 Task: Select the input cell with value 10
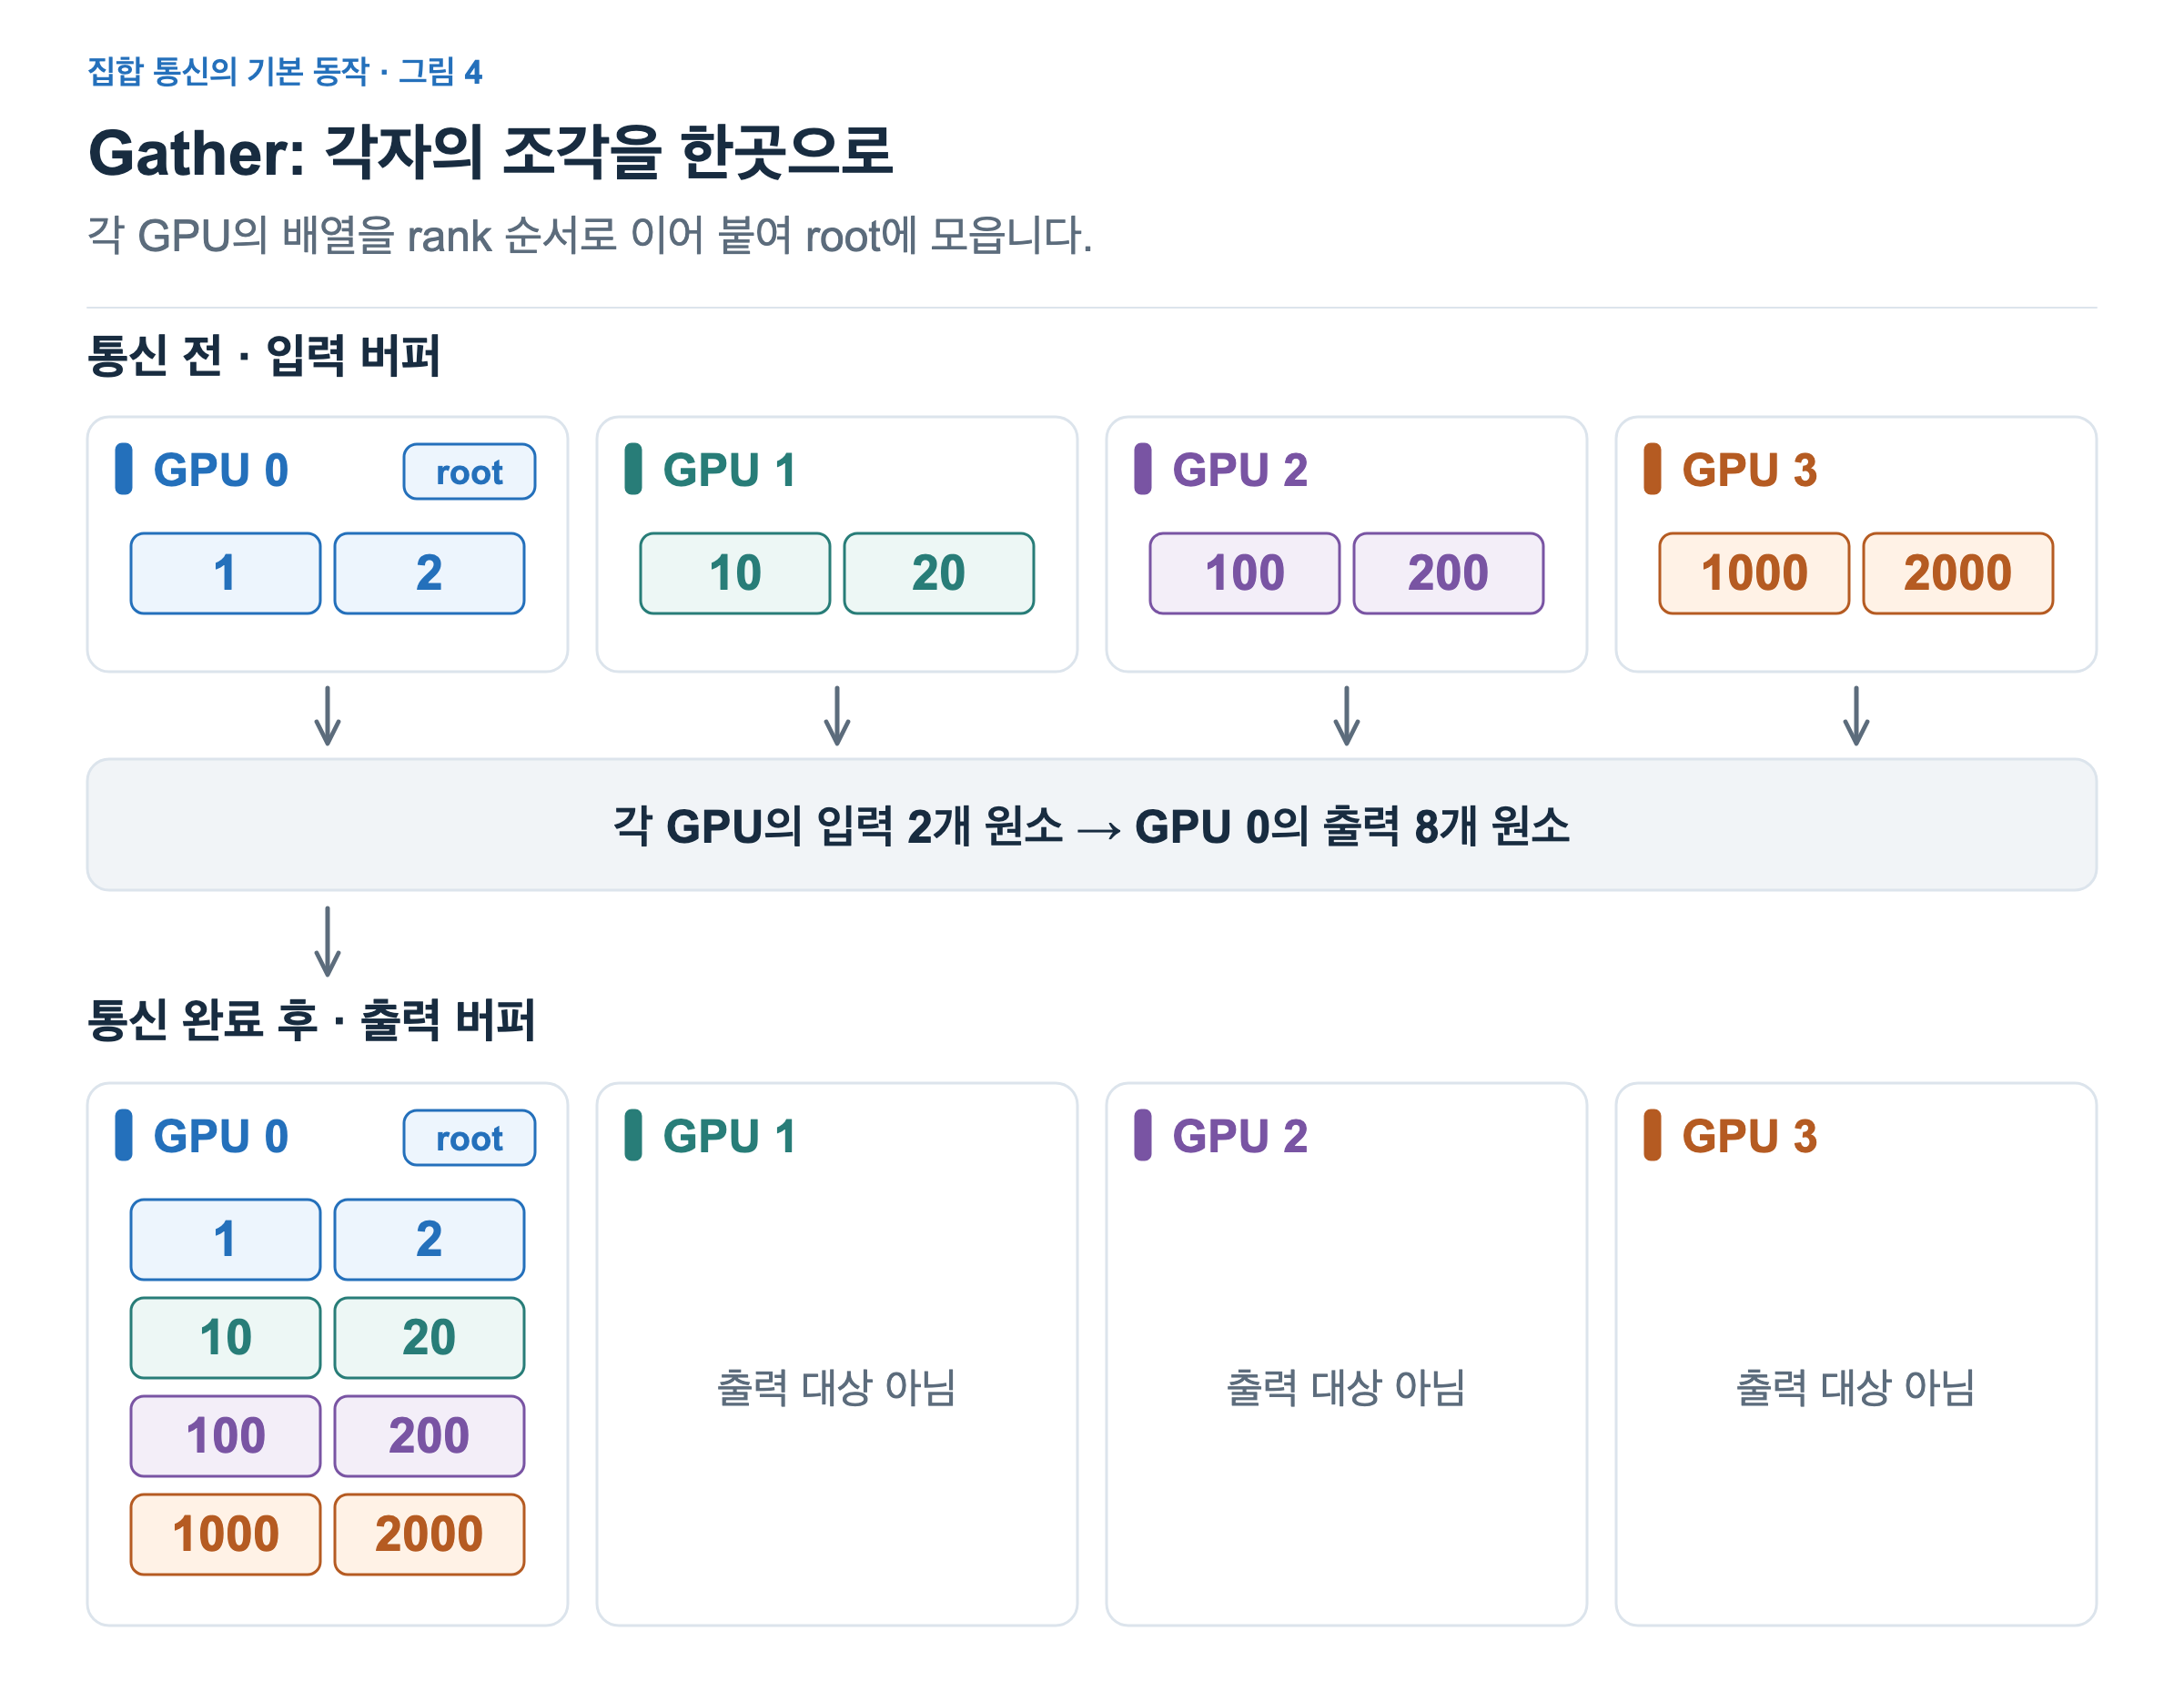click(735, 573)
